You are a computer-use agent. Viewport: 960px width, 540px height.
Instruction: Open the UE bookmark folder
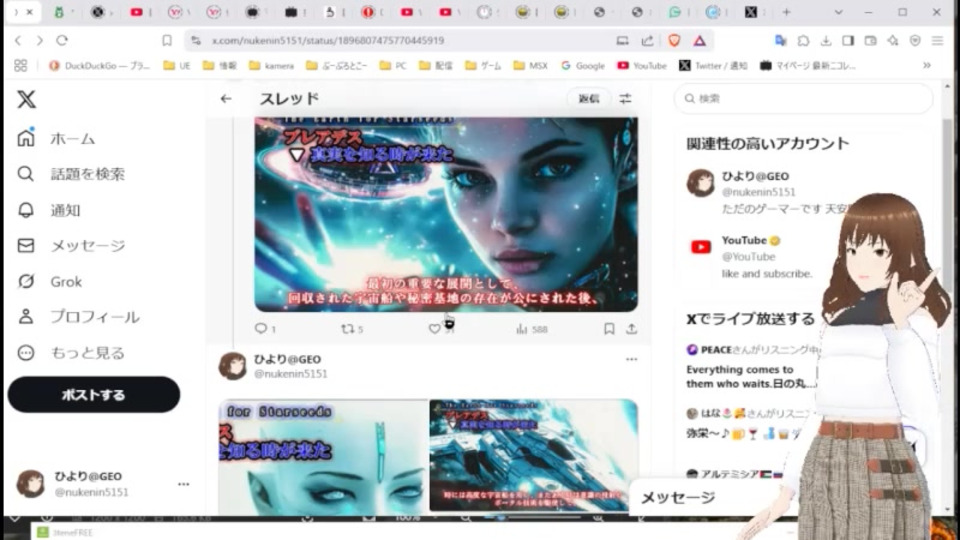point(177,66)
